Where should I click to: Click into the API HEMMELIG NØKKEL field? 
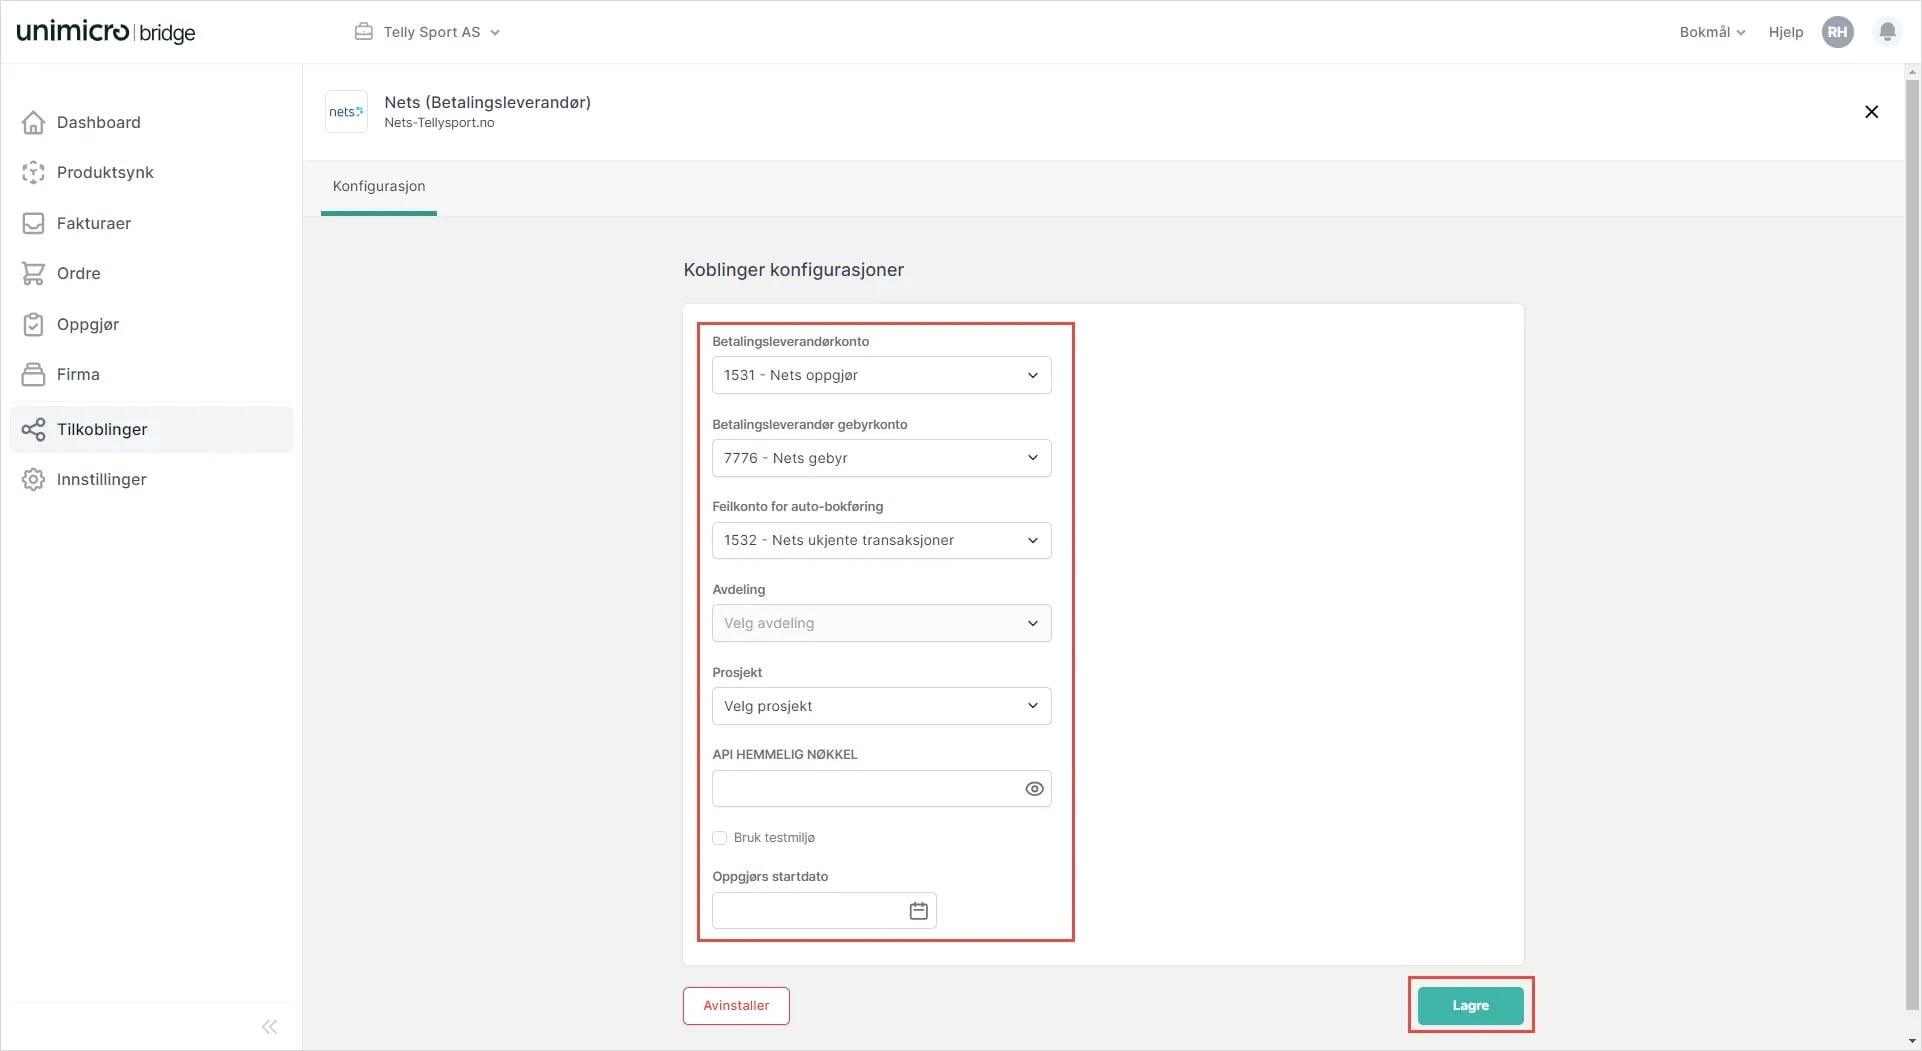pyautogui.click(x=865, y=789)
